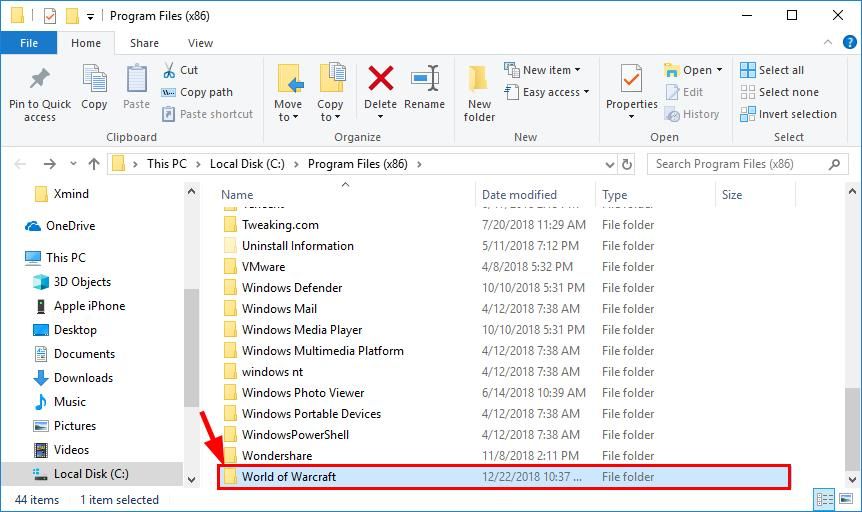Click Select all in the ribbon
Viewport: 862px width, 512px height.
[772, 70]
